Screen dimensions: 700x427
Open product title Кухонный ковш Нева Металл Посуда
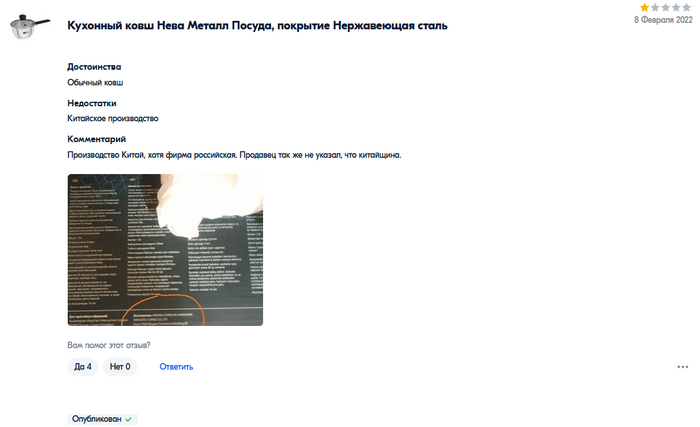coord(257,25)
